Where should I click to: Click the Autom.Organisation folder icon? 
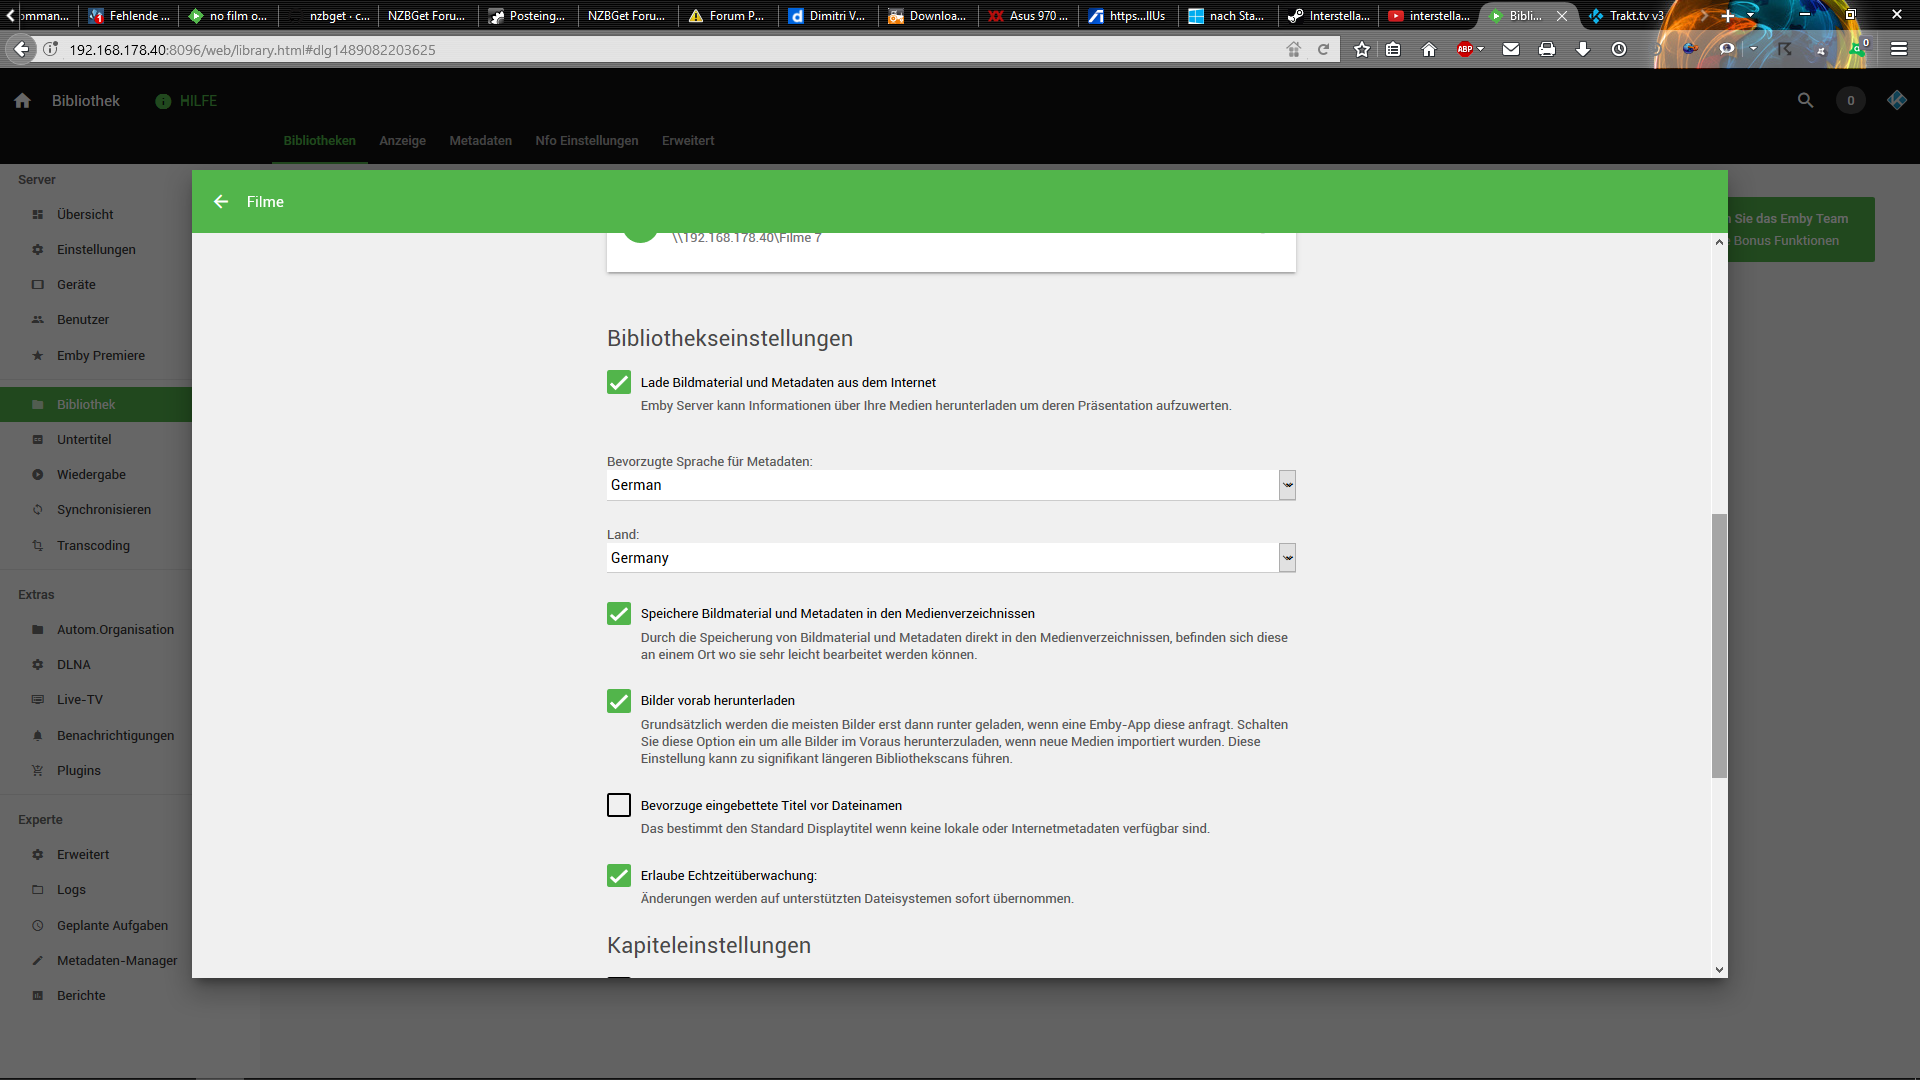click(x=38, y=630)
